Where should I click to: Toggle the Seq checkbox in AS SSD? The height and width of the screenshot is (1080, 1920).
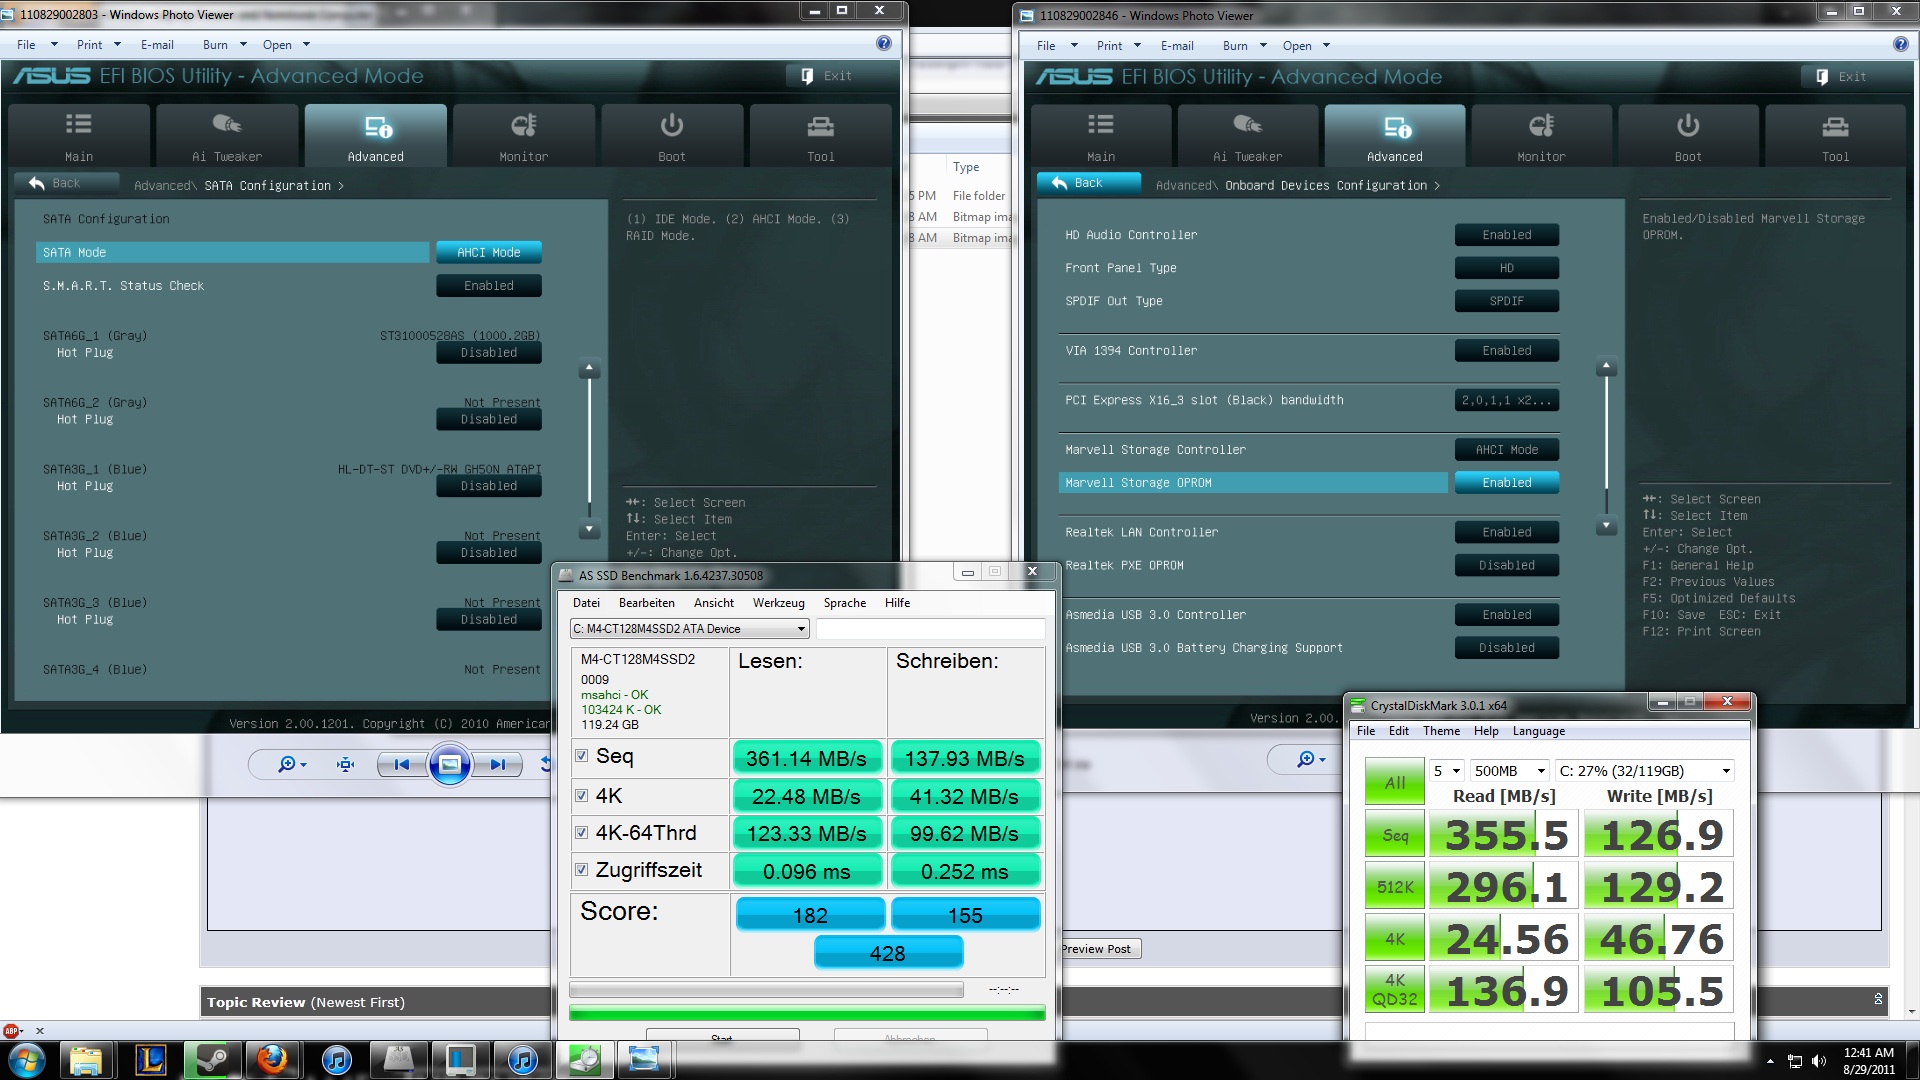click(x=581, y=756)
